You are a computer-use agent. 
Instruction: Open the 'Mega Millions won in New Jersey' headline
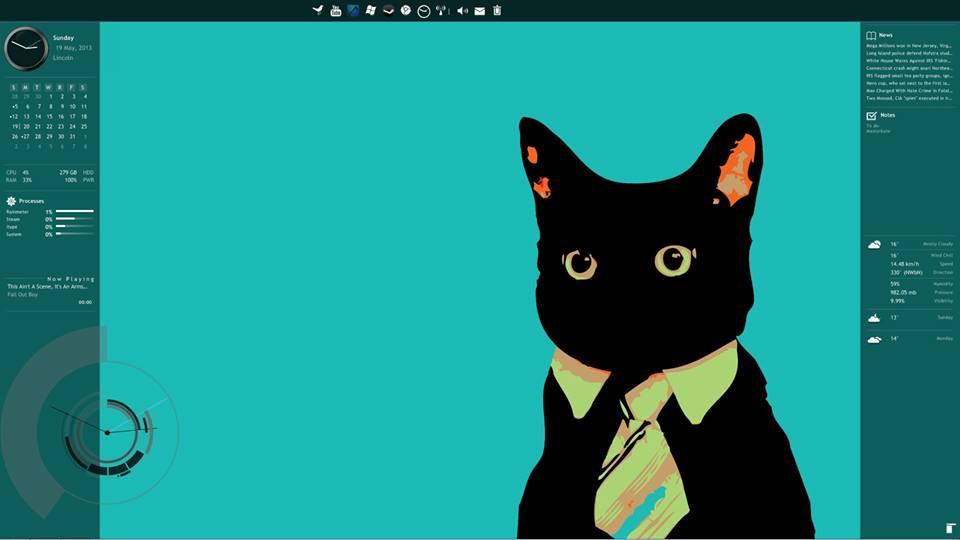(x=909, y=46)
